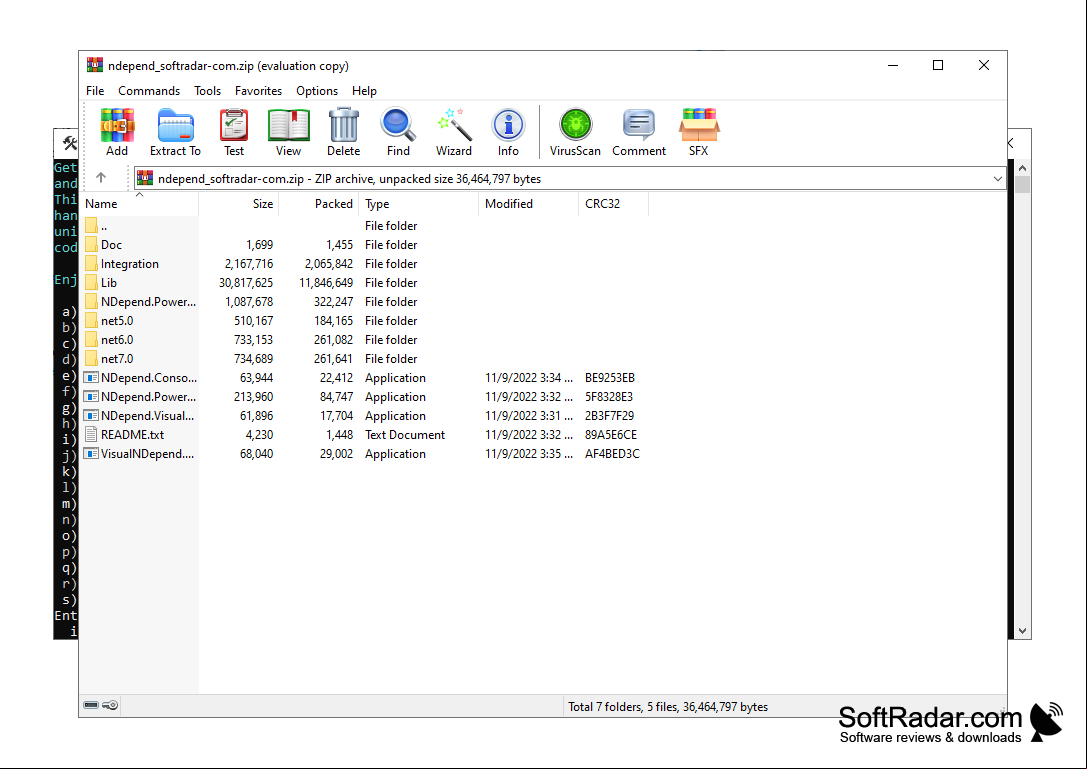Go up one folder level arrow

[101, 178]
